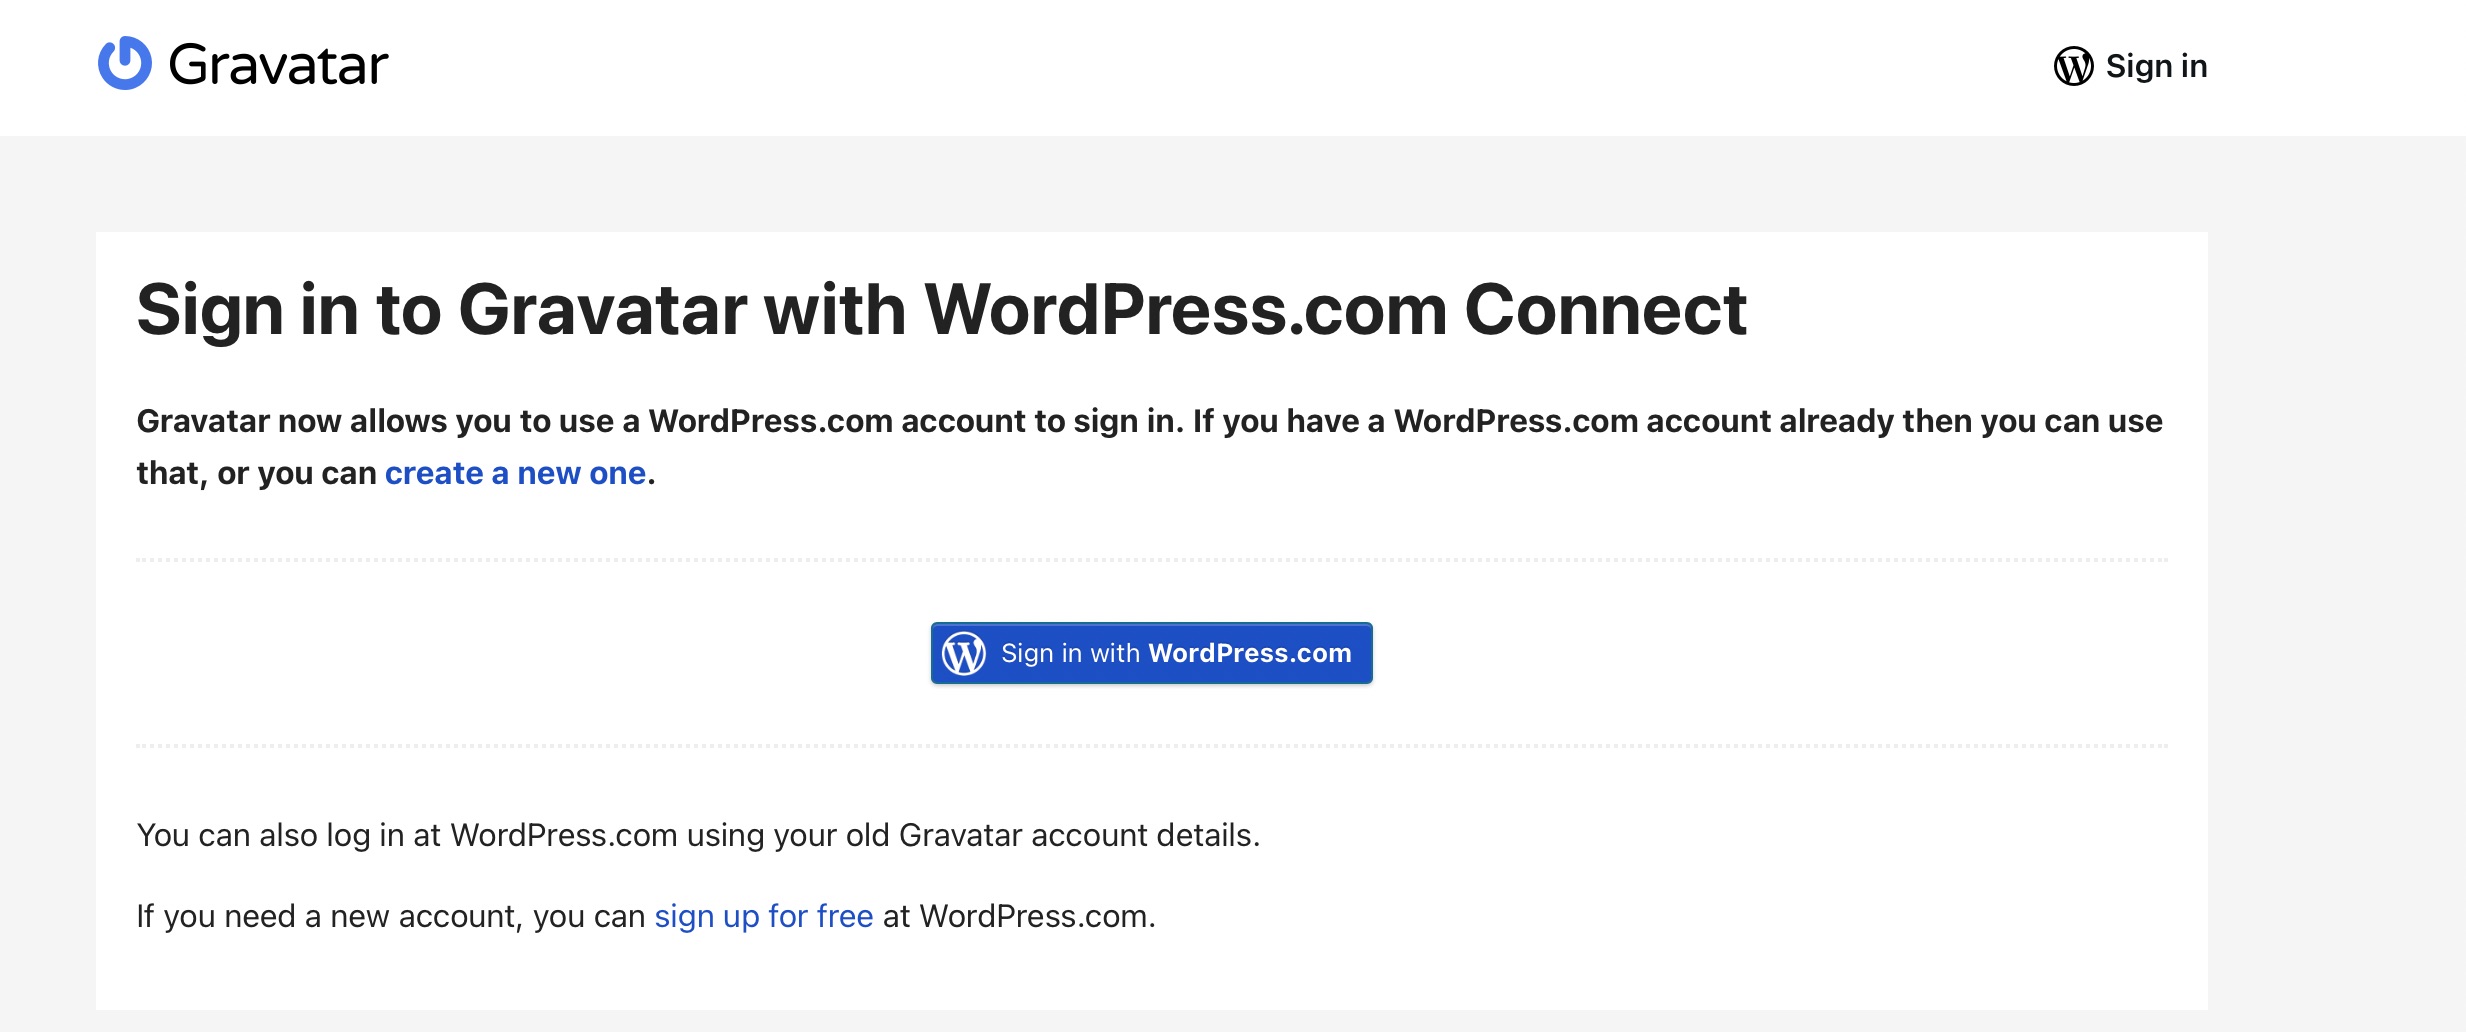Click the bold WordPress.com label in button

click(x=1250, y=653)
